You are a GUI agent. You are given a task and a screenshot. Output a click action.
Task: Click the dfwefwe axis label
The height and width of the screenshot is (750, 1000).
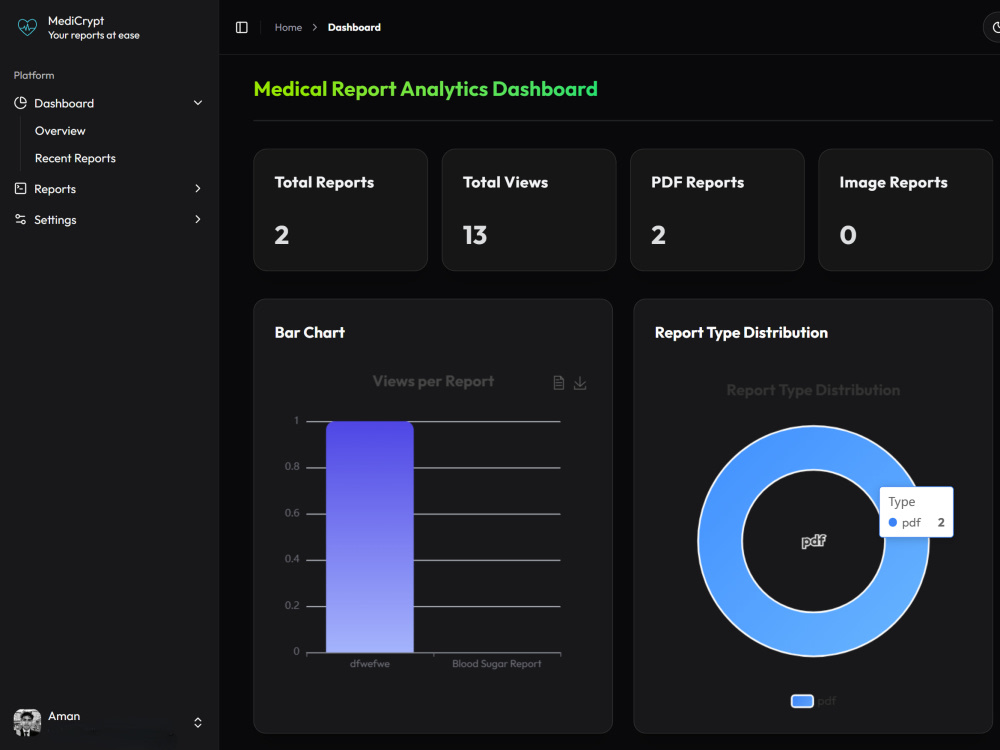point(370,664)
